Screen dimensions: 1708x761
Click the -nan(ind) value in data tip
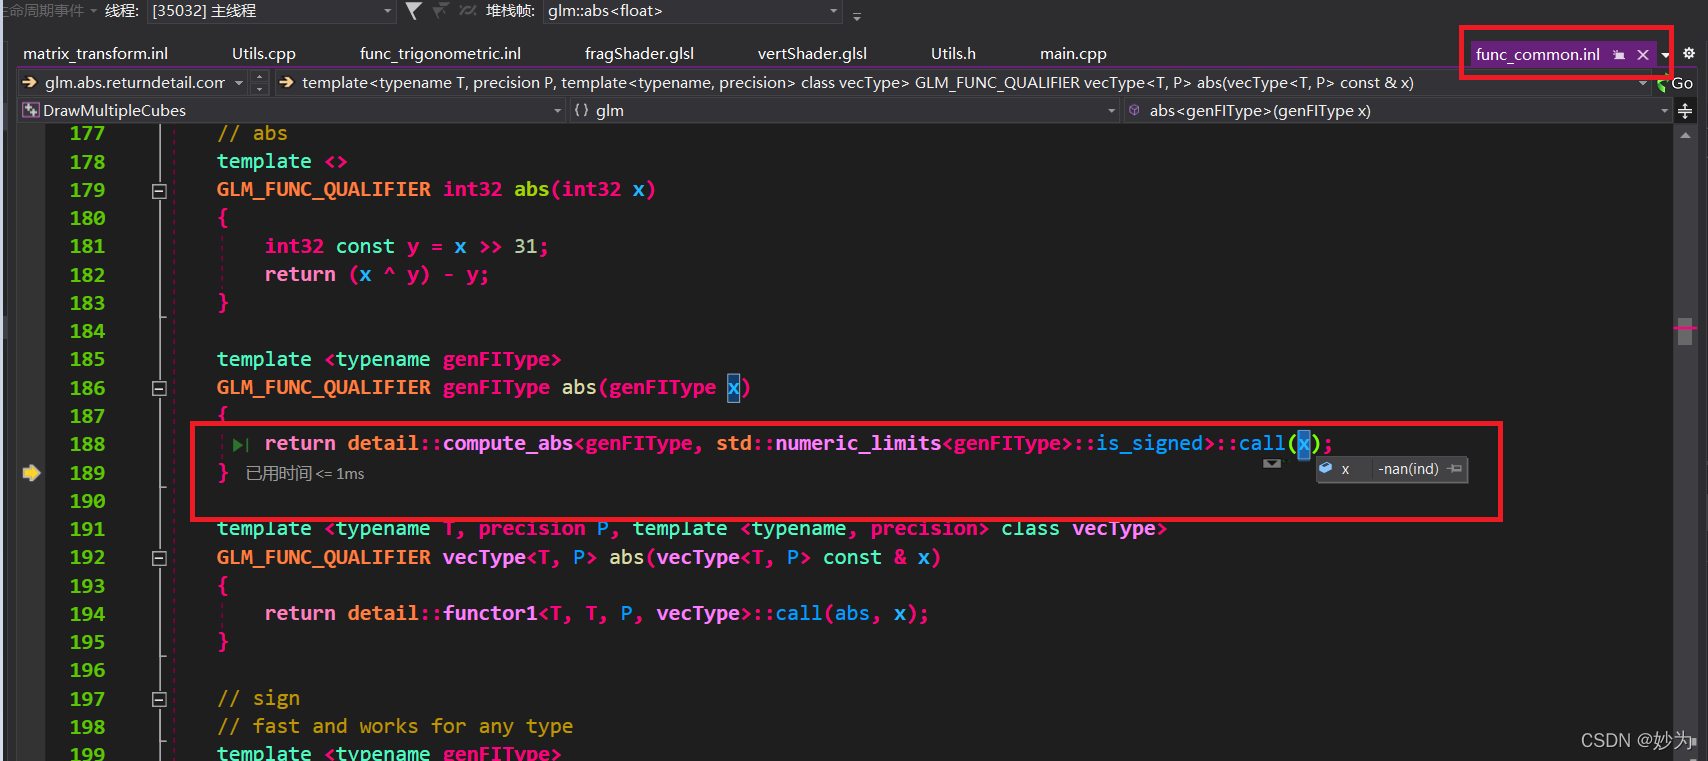(x=1408, y=469)
